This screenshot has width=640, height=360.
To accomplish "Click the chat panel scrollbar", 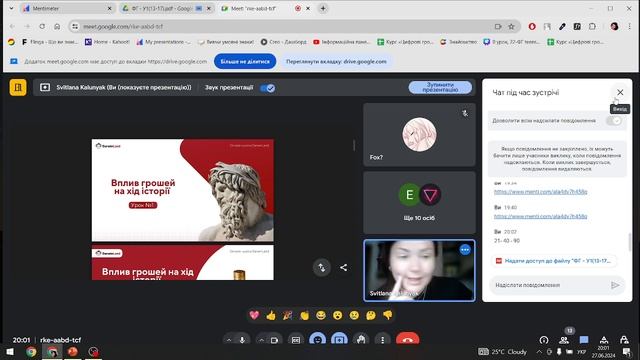I will (x=630, y=242).
